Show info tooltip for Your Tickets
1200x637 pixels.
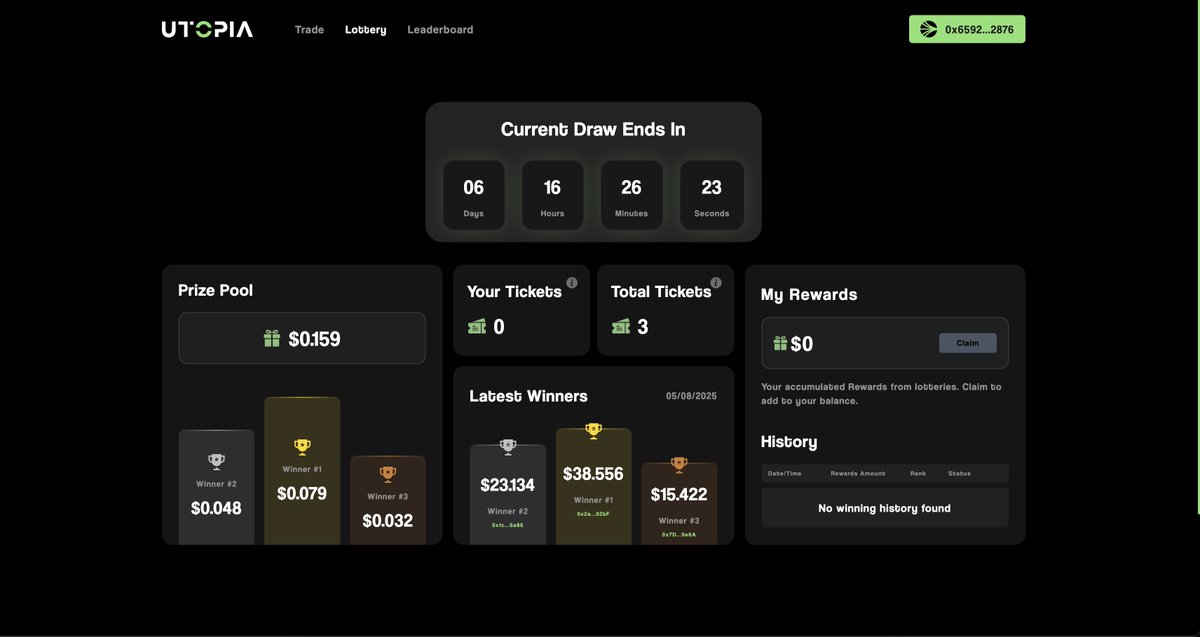click(572, 283)
